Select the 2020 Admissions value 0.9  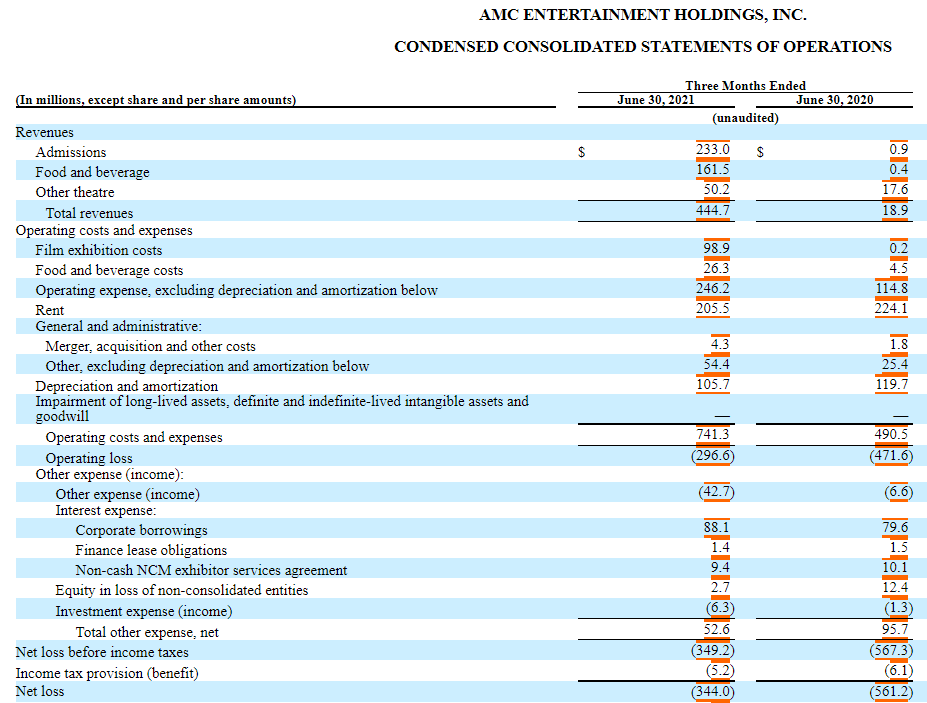click(x=898, y=151)
